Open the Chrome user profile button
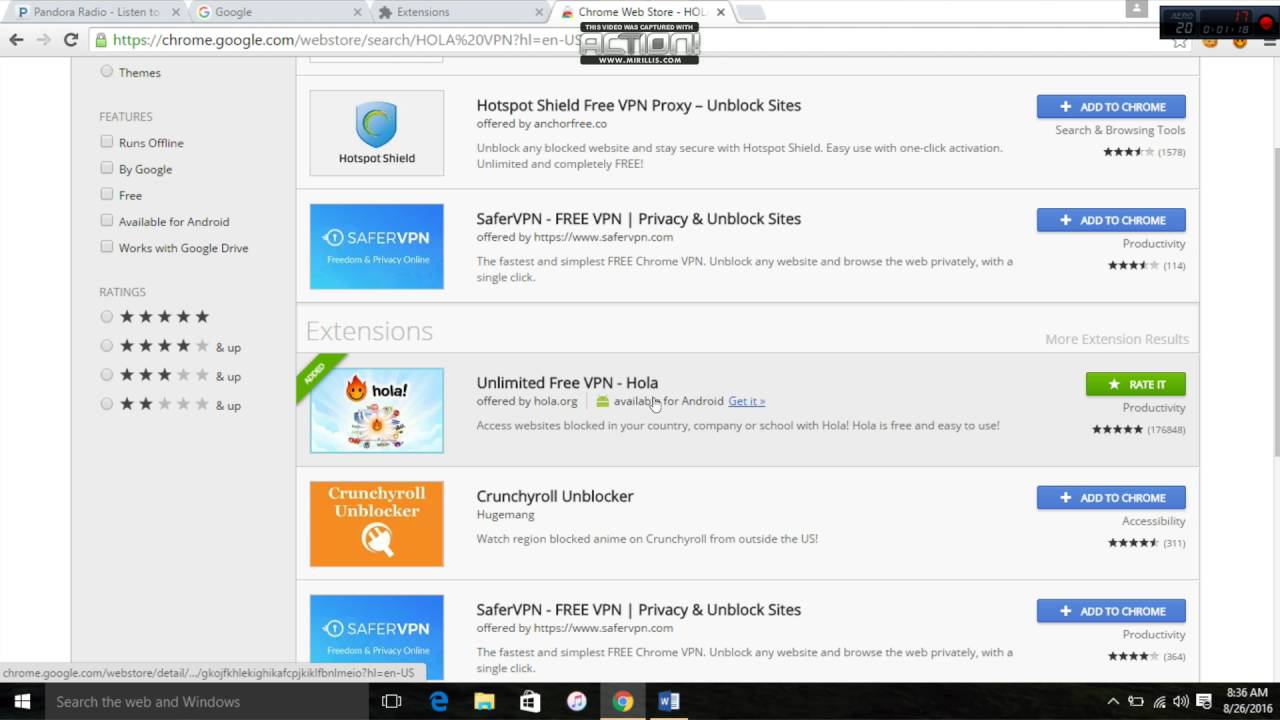Screen dimensions: 1280x720 (1136, 9)
